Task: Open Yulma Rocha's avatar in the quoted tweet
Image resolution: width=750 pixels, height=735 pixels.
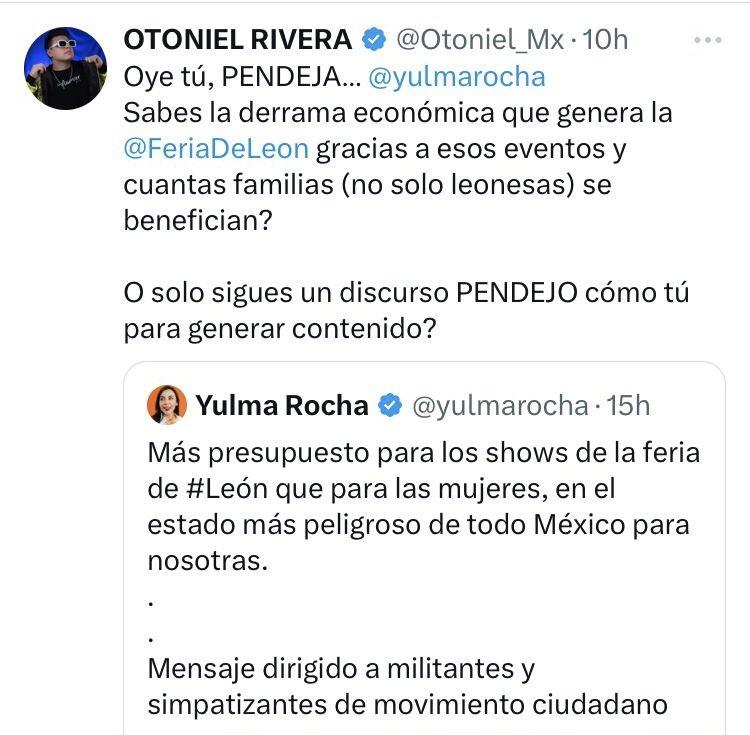Action: [x=167, y=405]
